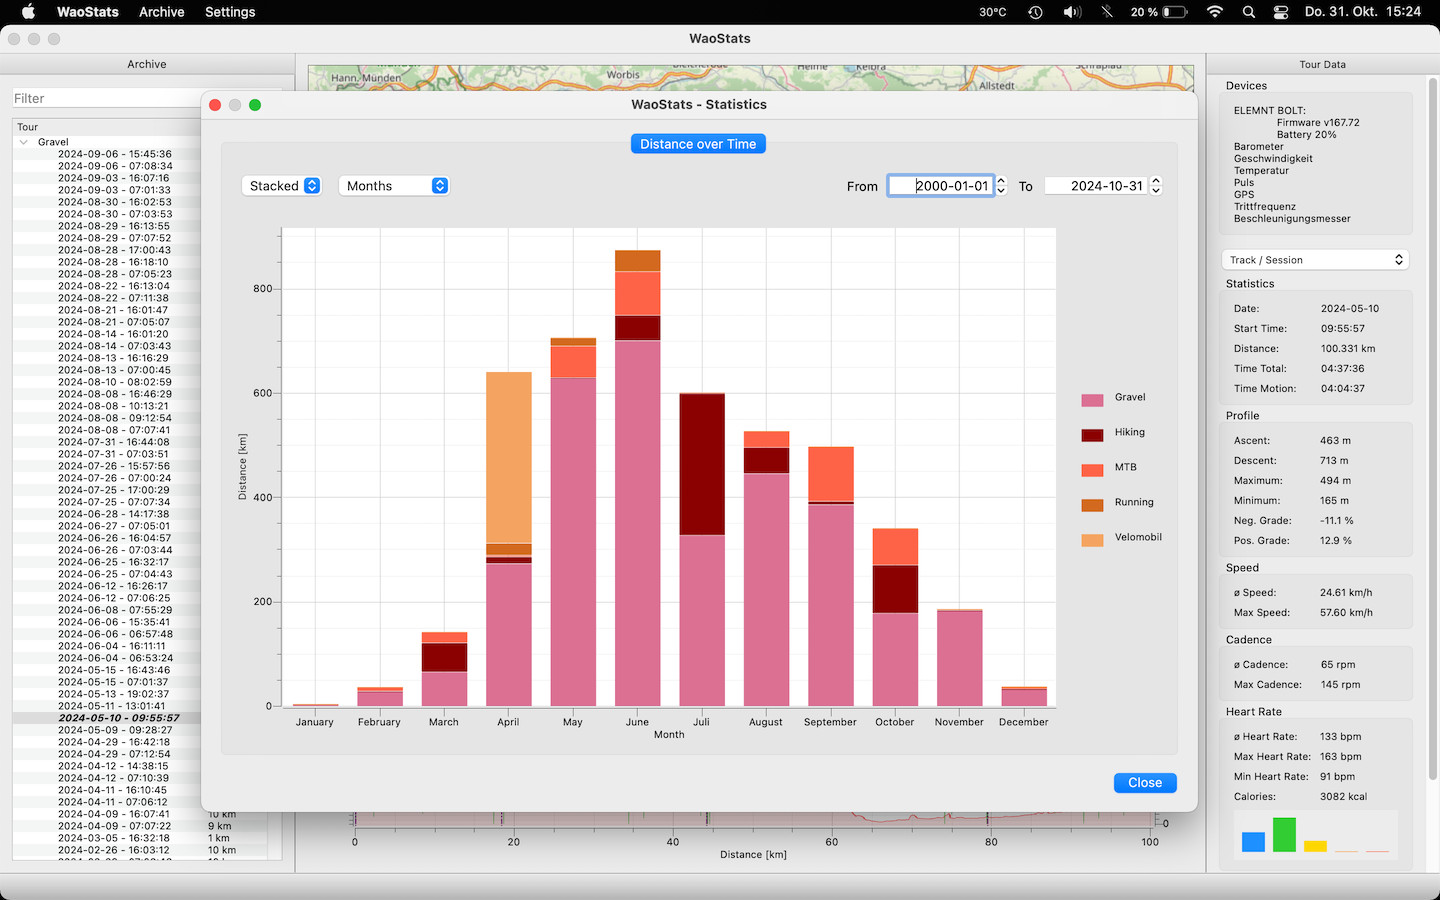Click the Velomobil legend color swatch
This screenshot has width=1440, height=900.
click(1092, 539)
